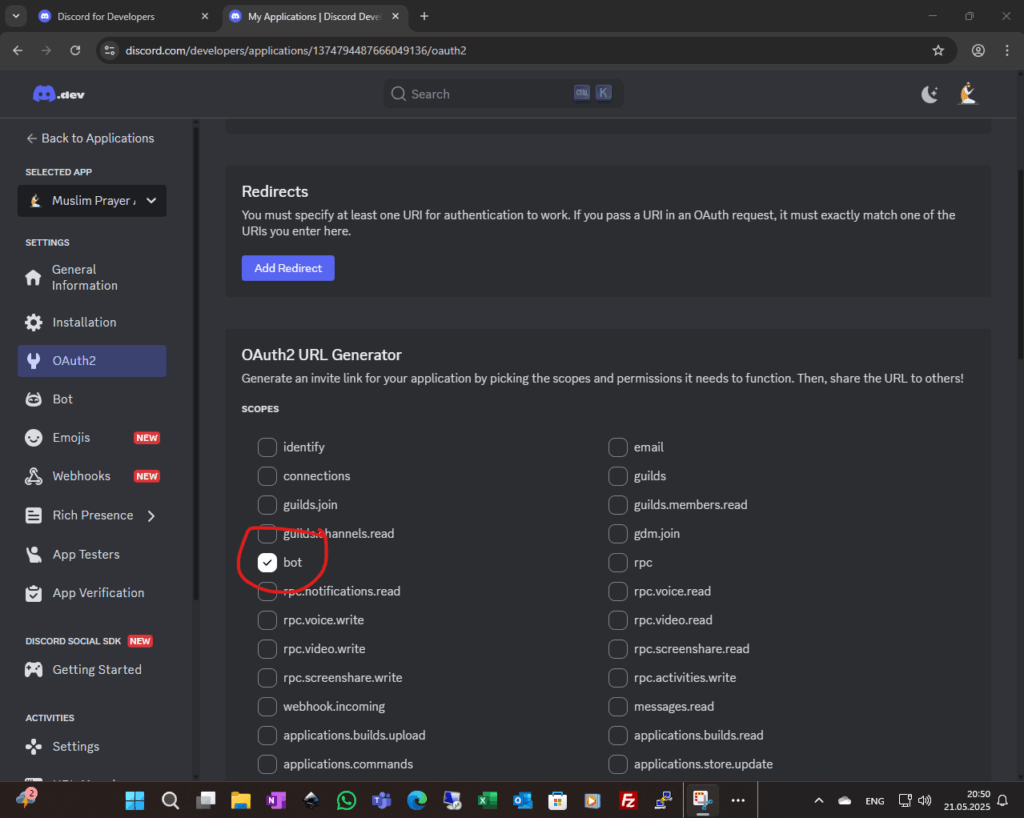Open the OAuth2 settings page
Viewport: 1024px width, 818px height.
92,360
